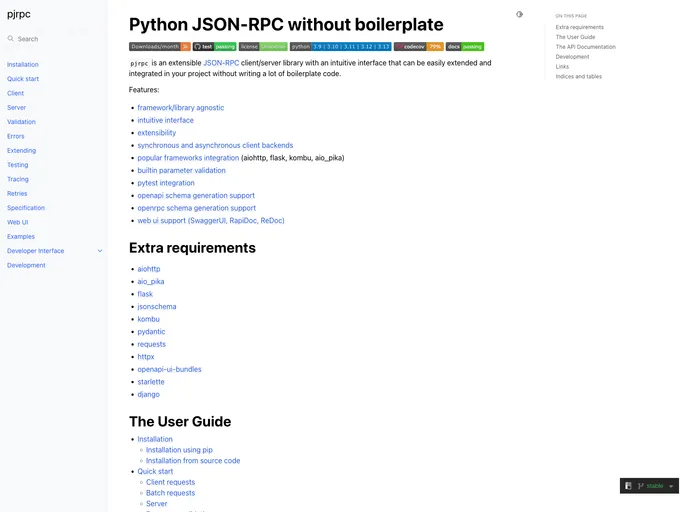
Task: Open the requests requirement link
Action: pos(151,344)
